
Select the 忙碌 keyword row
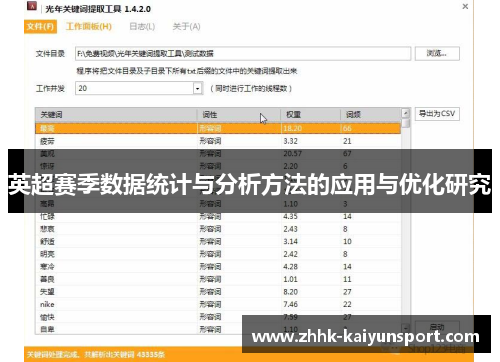tap(218, 217)
